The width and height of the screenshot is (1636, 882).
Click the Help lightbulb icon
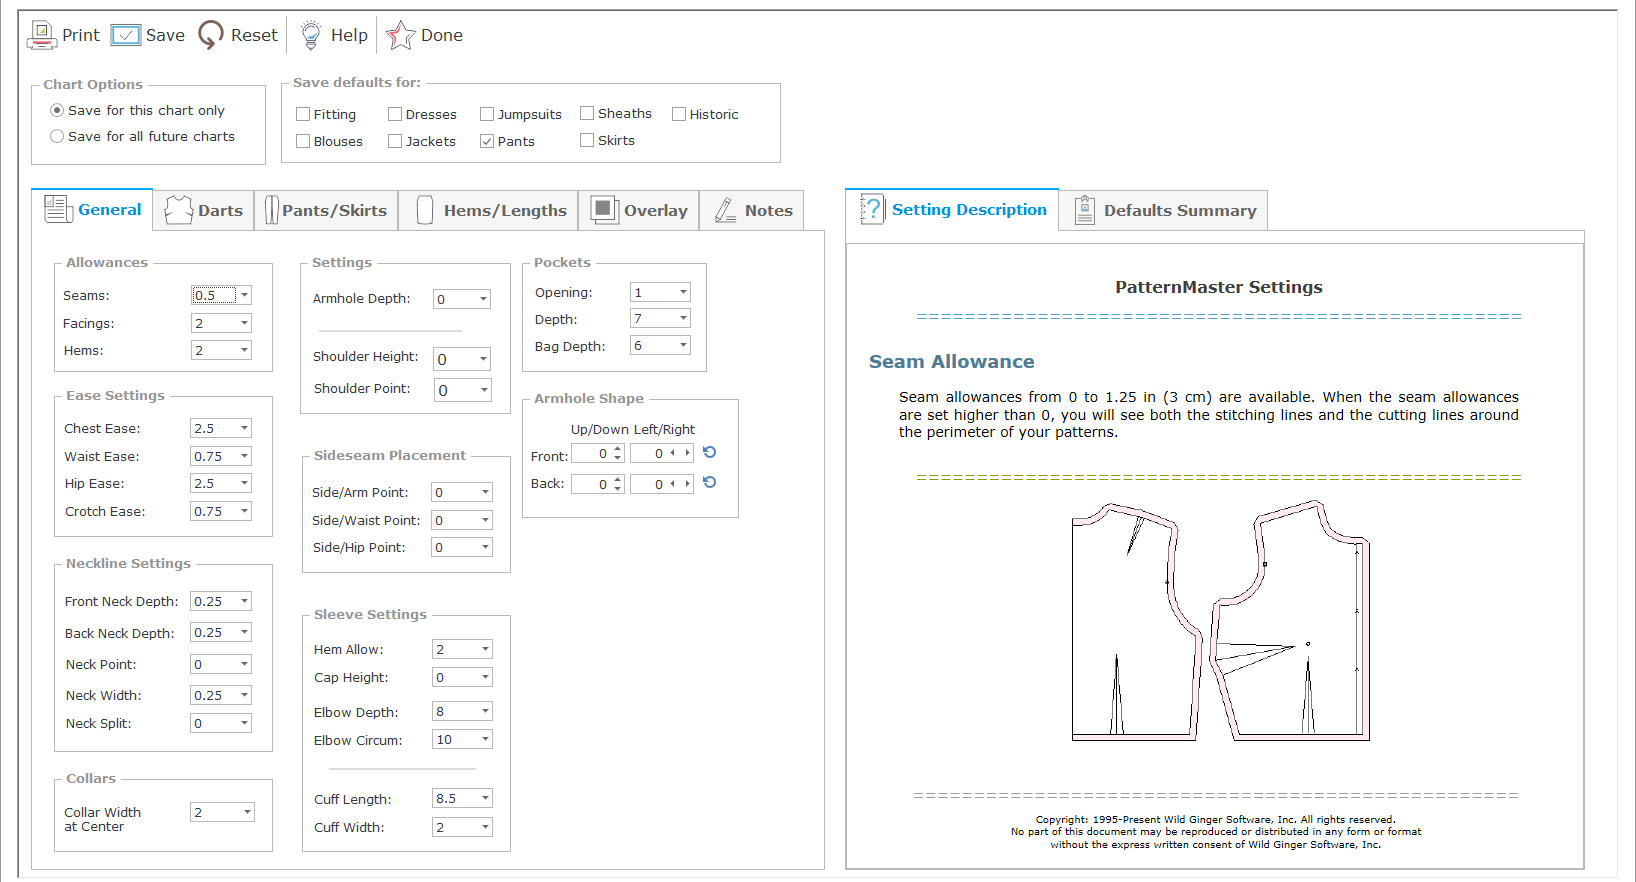coord(311,35)
